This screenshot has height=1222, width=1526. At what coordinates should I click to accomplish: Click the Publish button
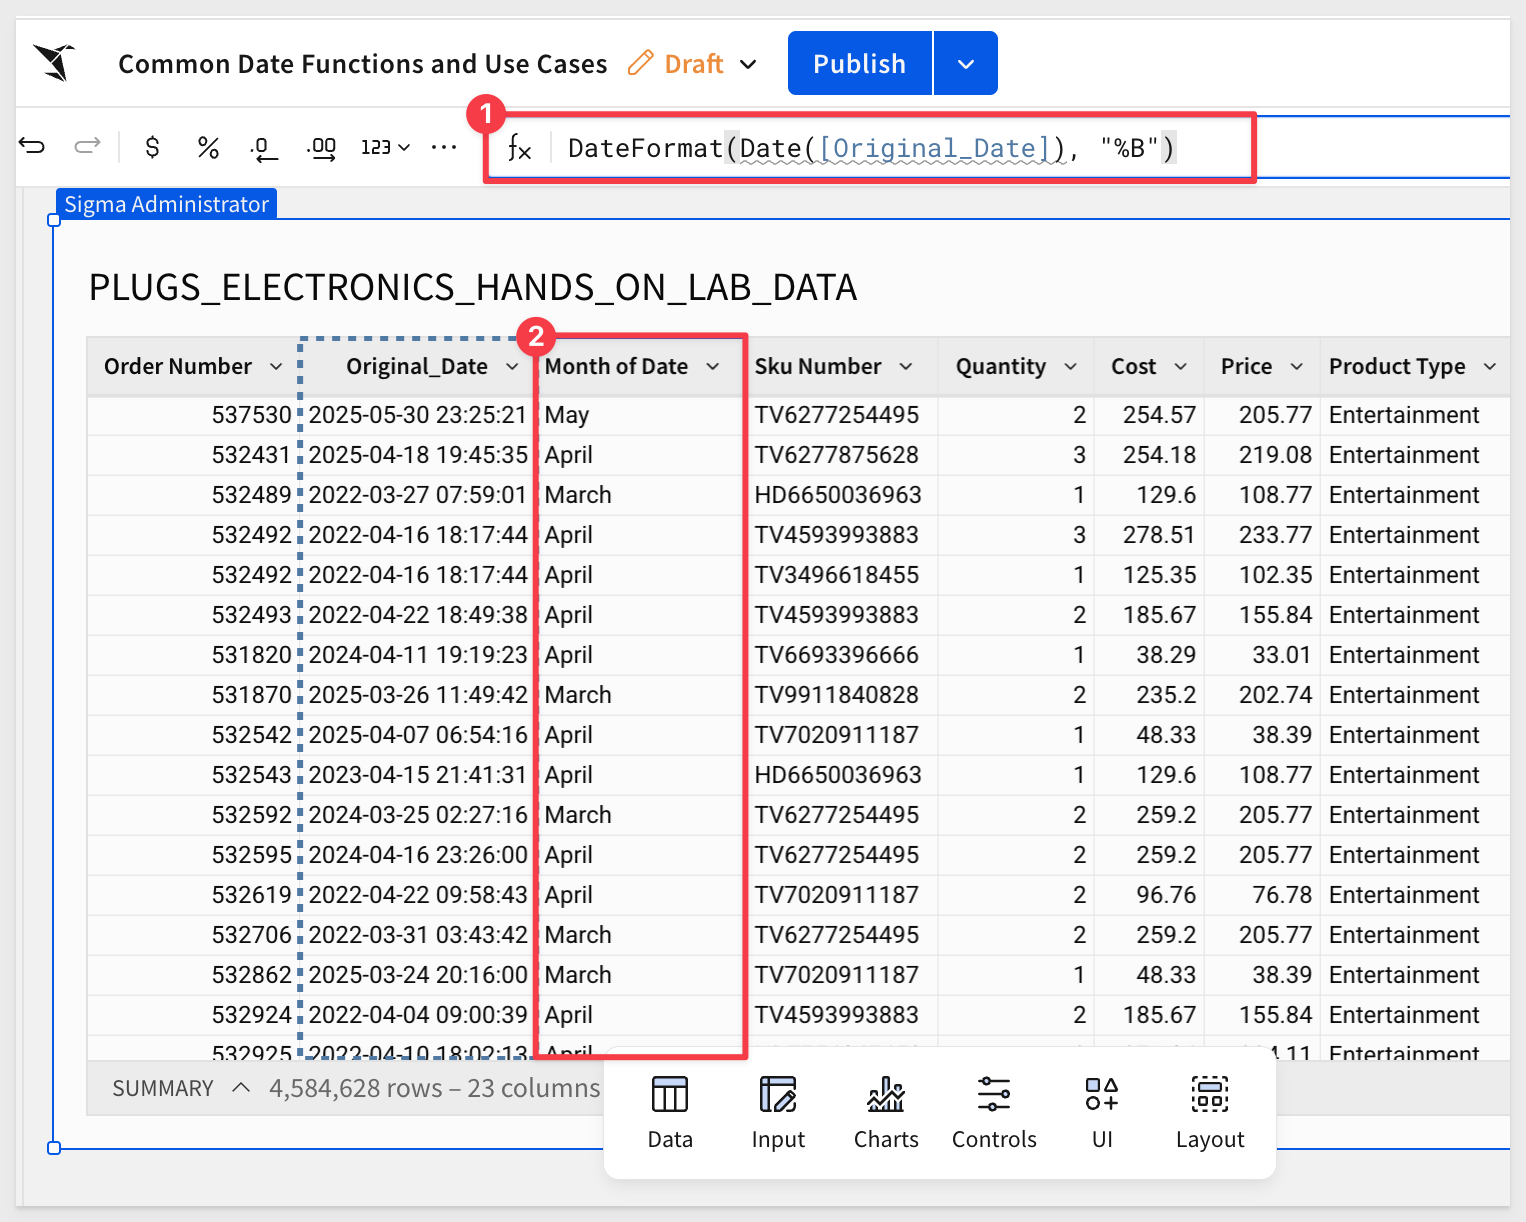[x=859, y=63]
